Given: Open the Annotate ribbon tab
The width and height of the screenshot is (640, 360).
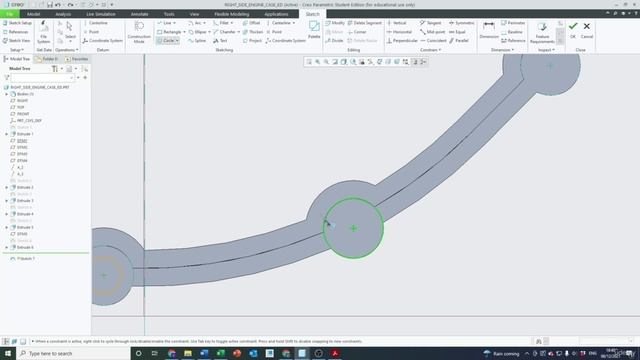Looking at the screenshot, I should click(140, 14).
